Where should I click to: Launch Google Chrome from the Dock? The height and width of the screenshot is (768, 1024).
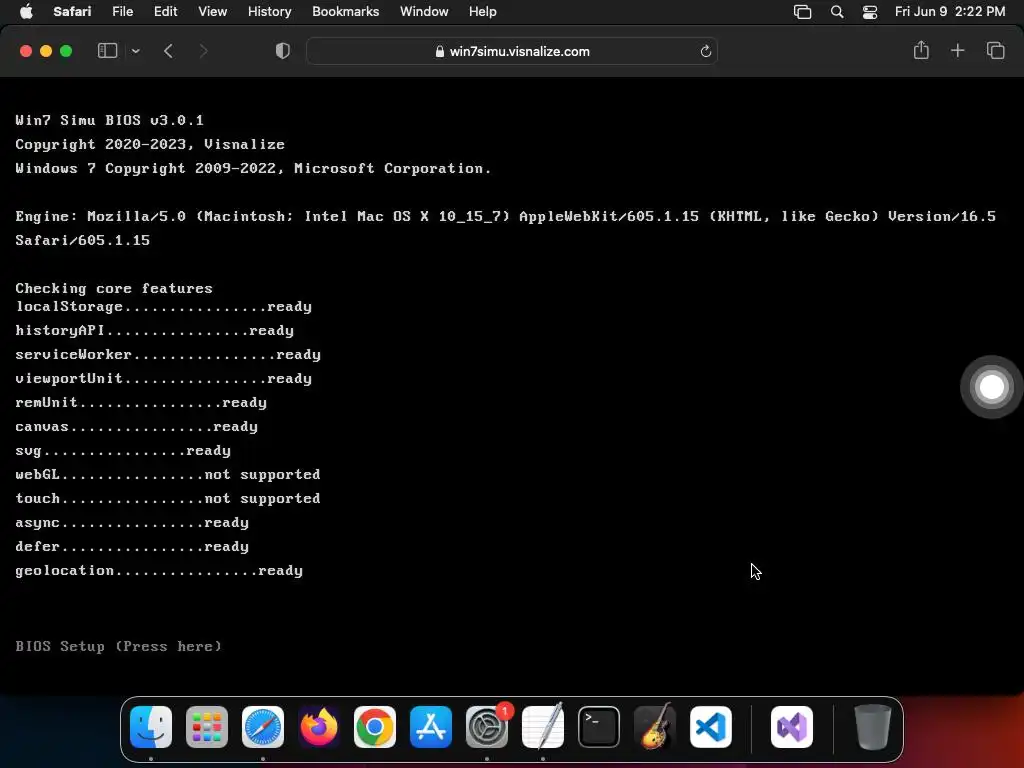[375, 727]
